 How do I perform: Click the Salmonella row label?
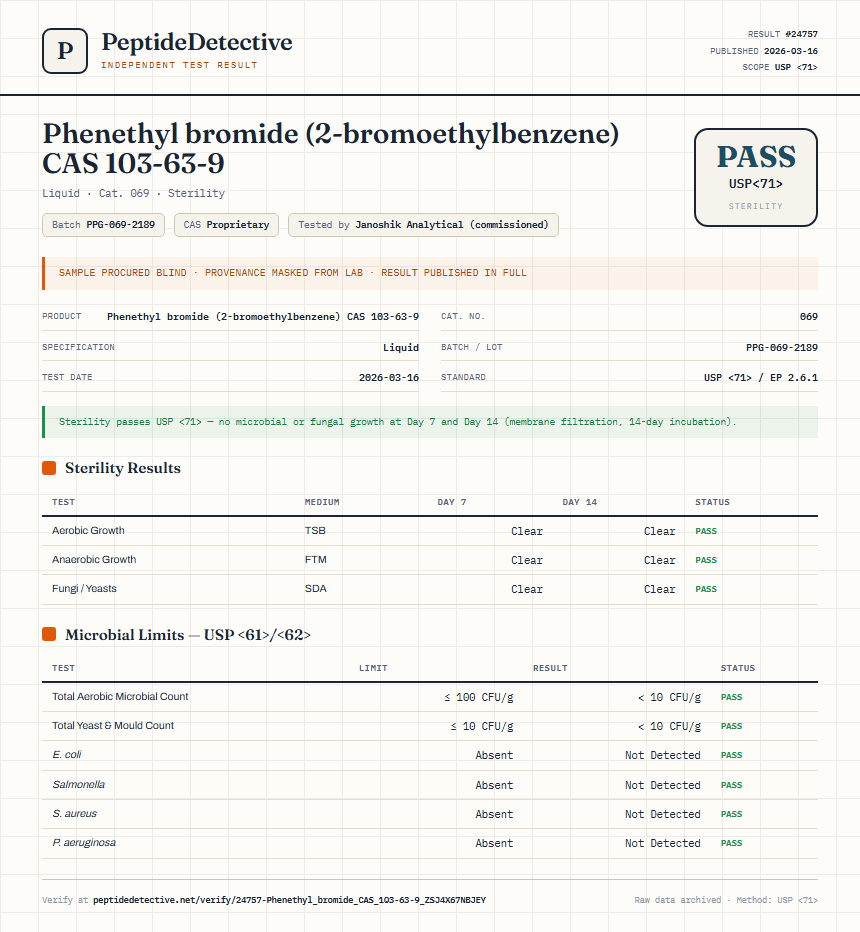click(78, 785)
